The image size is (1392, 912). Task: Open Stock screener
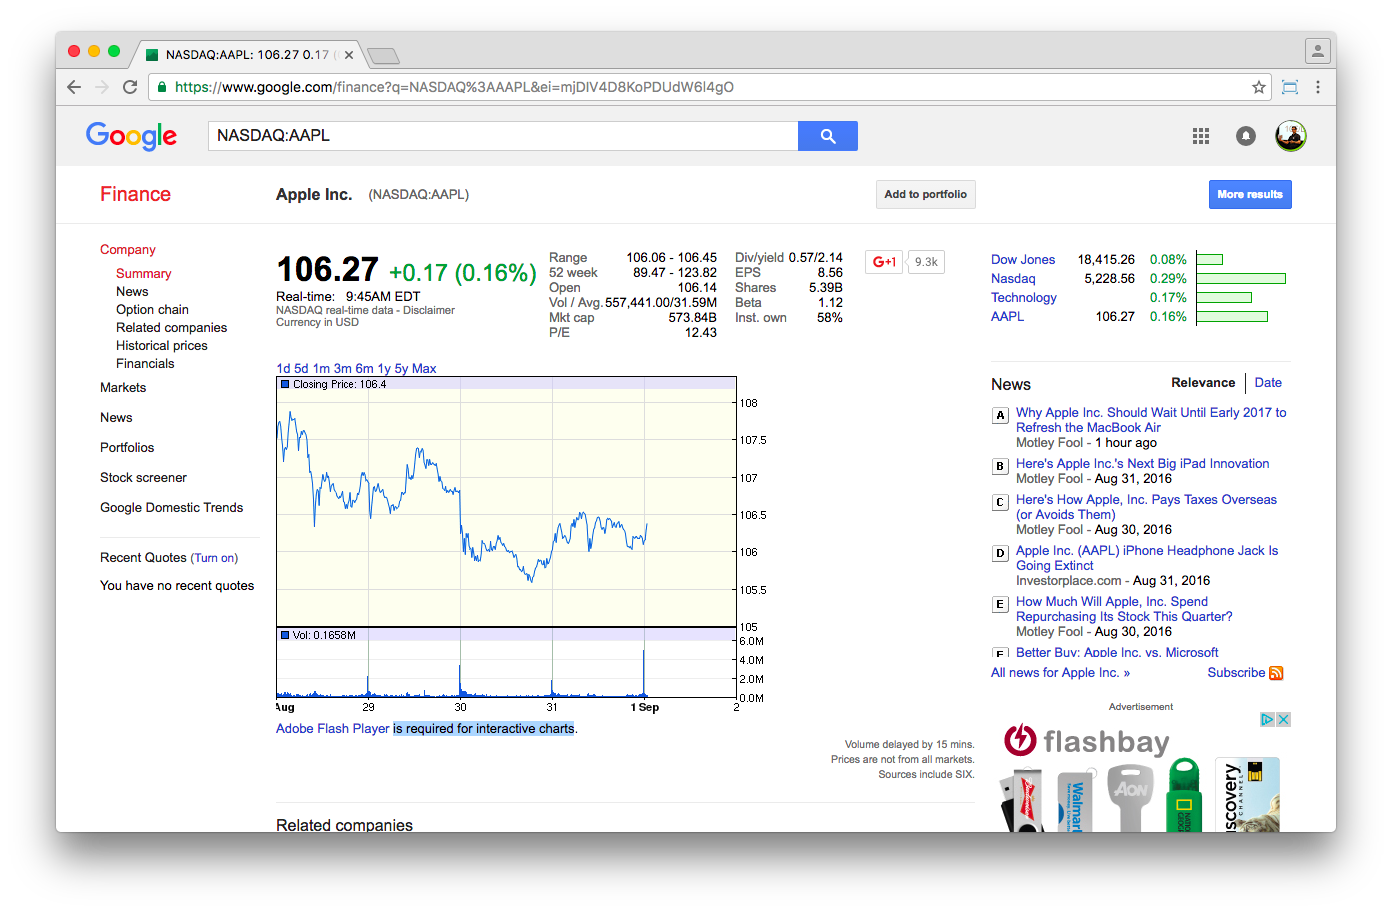coord(143,478)
